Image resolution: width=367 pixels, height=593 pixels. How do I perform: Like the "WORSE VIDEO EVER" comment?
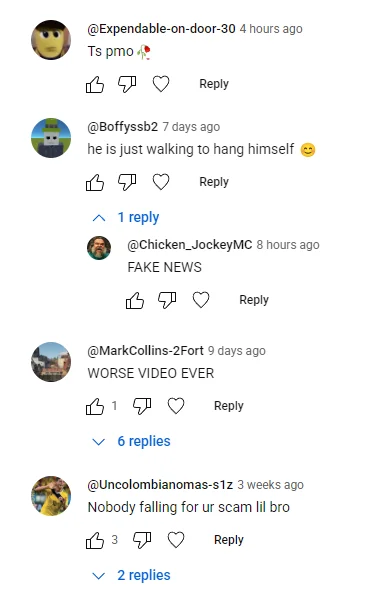tap(95, 406)
